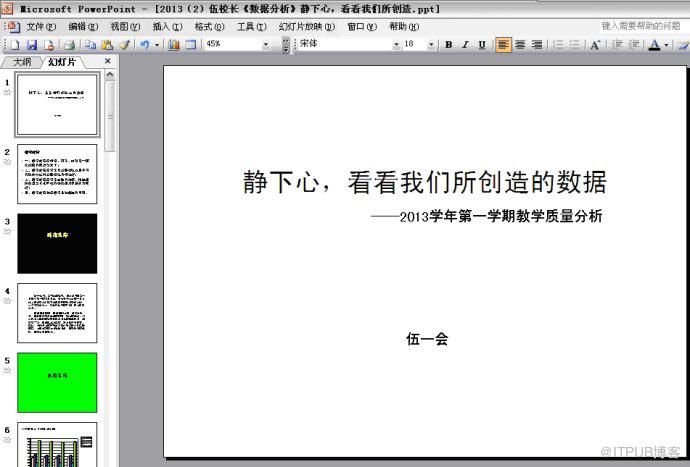The width and height of the screenshot is (690, 467).
Task: Click the Increase Indent icon
Action: click(x=634, y=44)
